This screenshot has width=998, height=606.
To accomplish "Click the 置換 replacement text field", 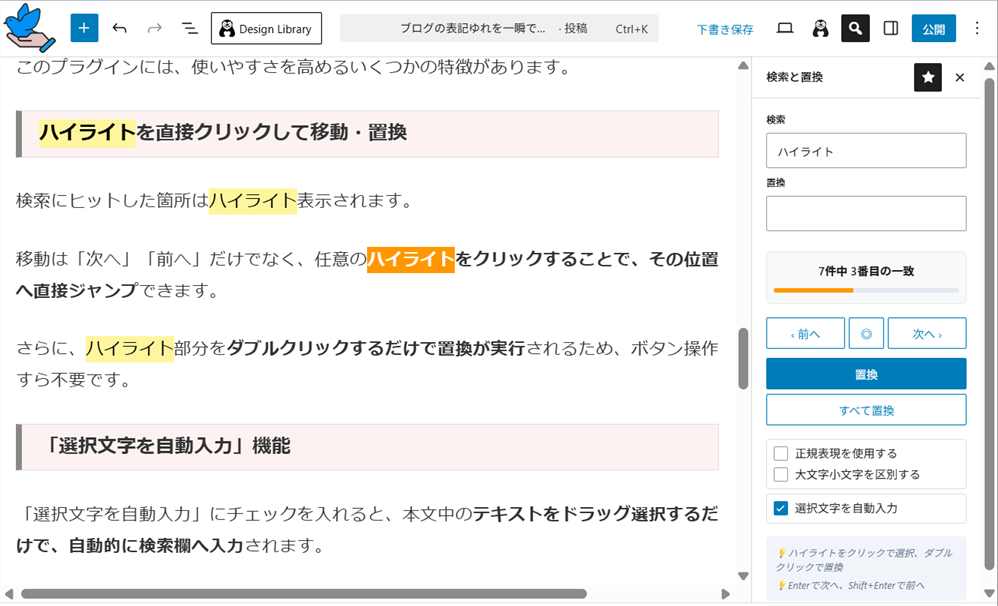I will tap(866, 213).
